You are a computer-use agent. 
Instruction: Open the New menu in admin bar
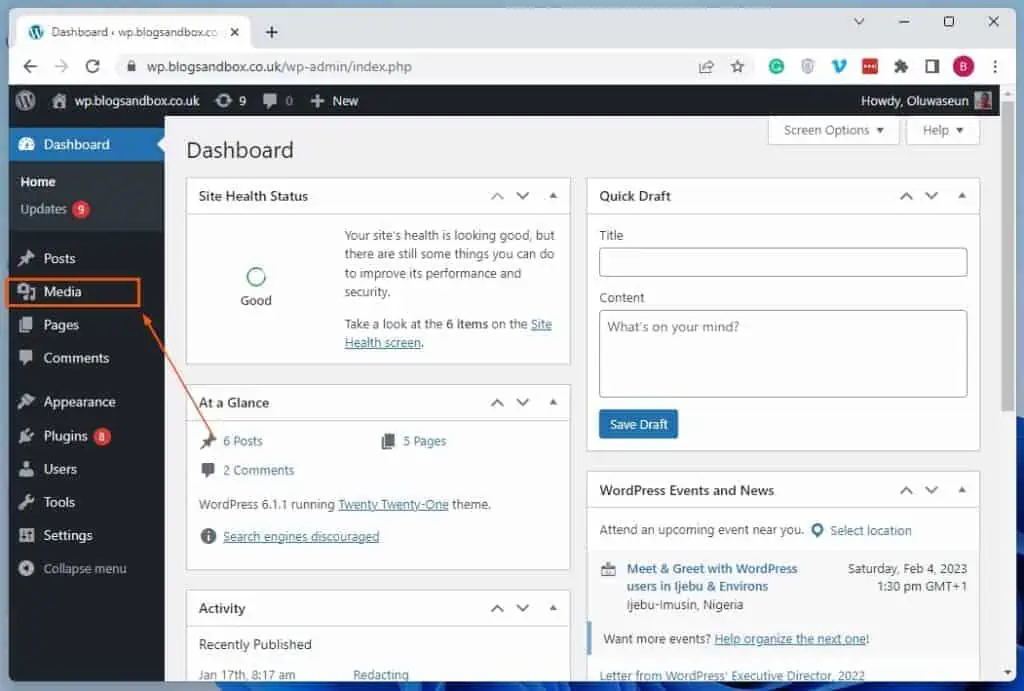coord(334,100)
